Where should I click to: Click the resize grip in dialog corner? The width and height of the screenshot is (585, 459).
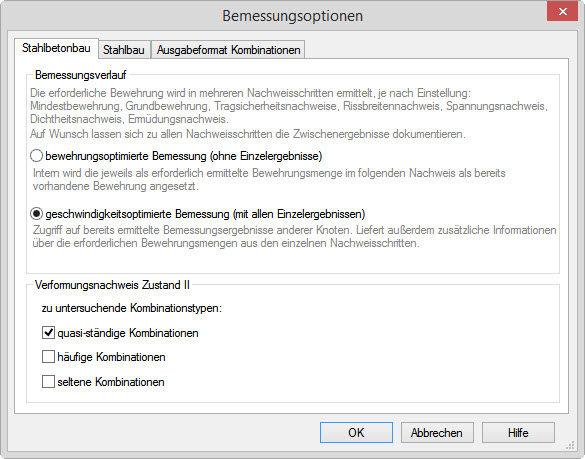(x=570, y=446)
